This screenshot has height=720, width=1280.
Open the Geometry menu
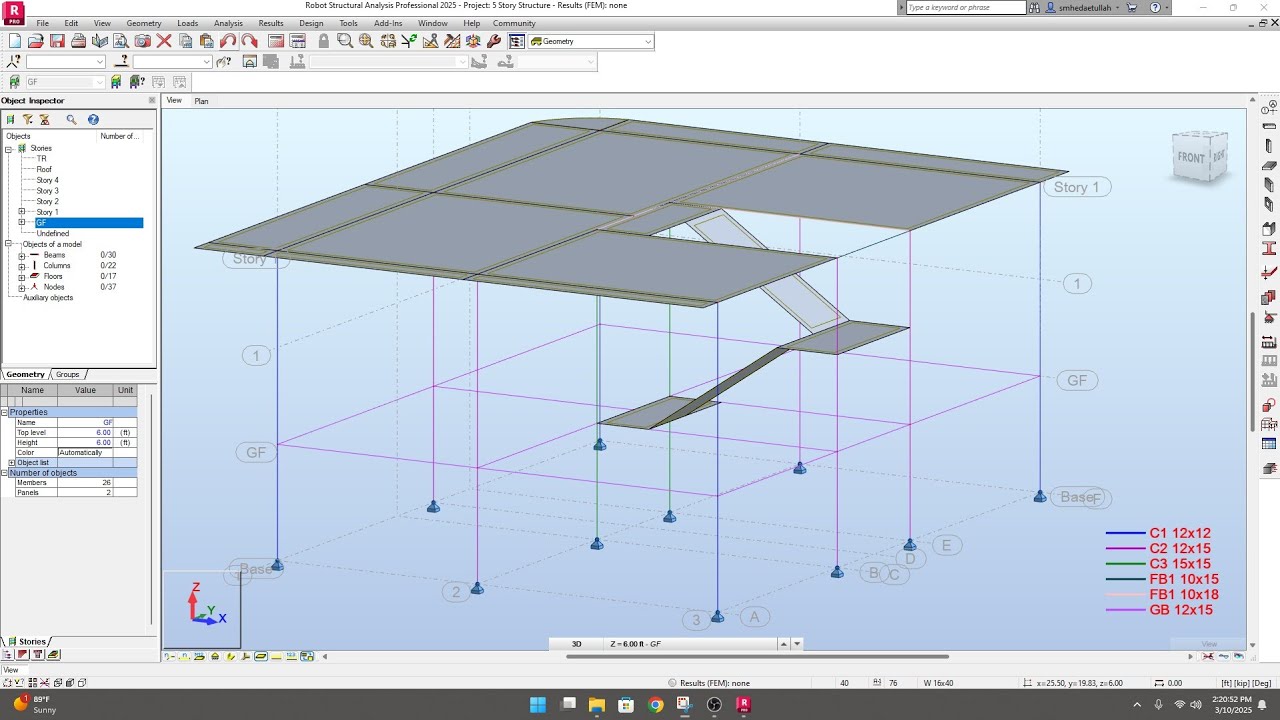coord(144,23)
